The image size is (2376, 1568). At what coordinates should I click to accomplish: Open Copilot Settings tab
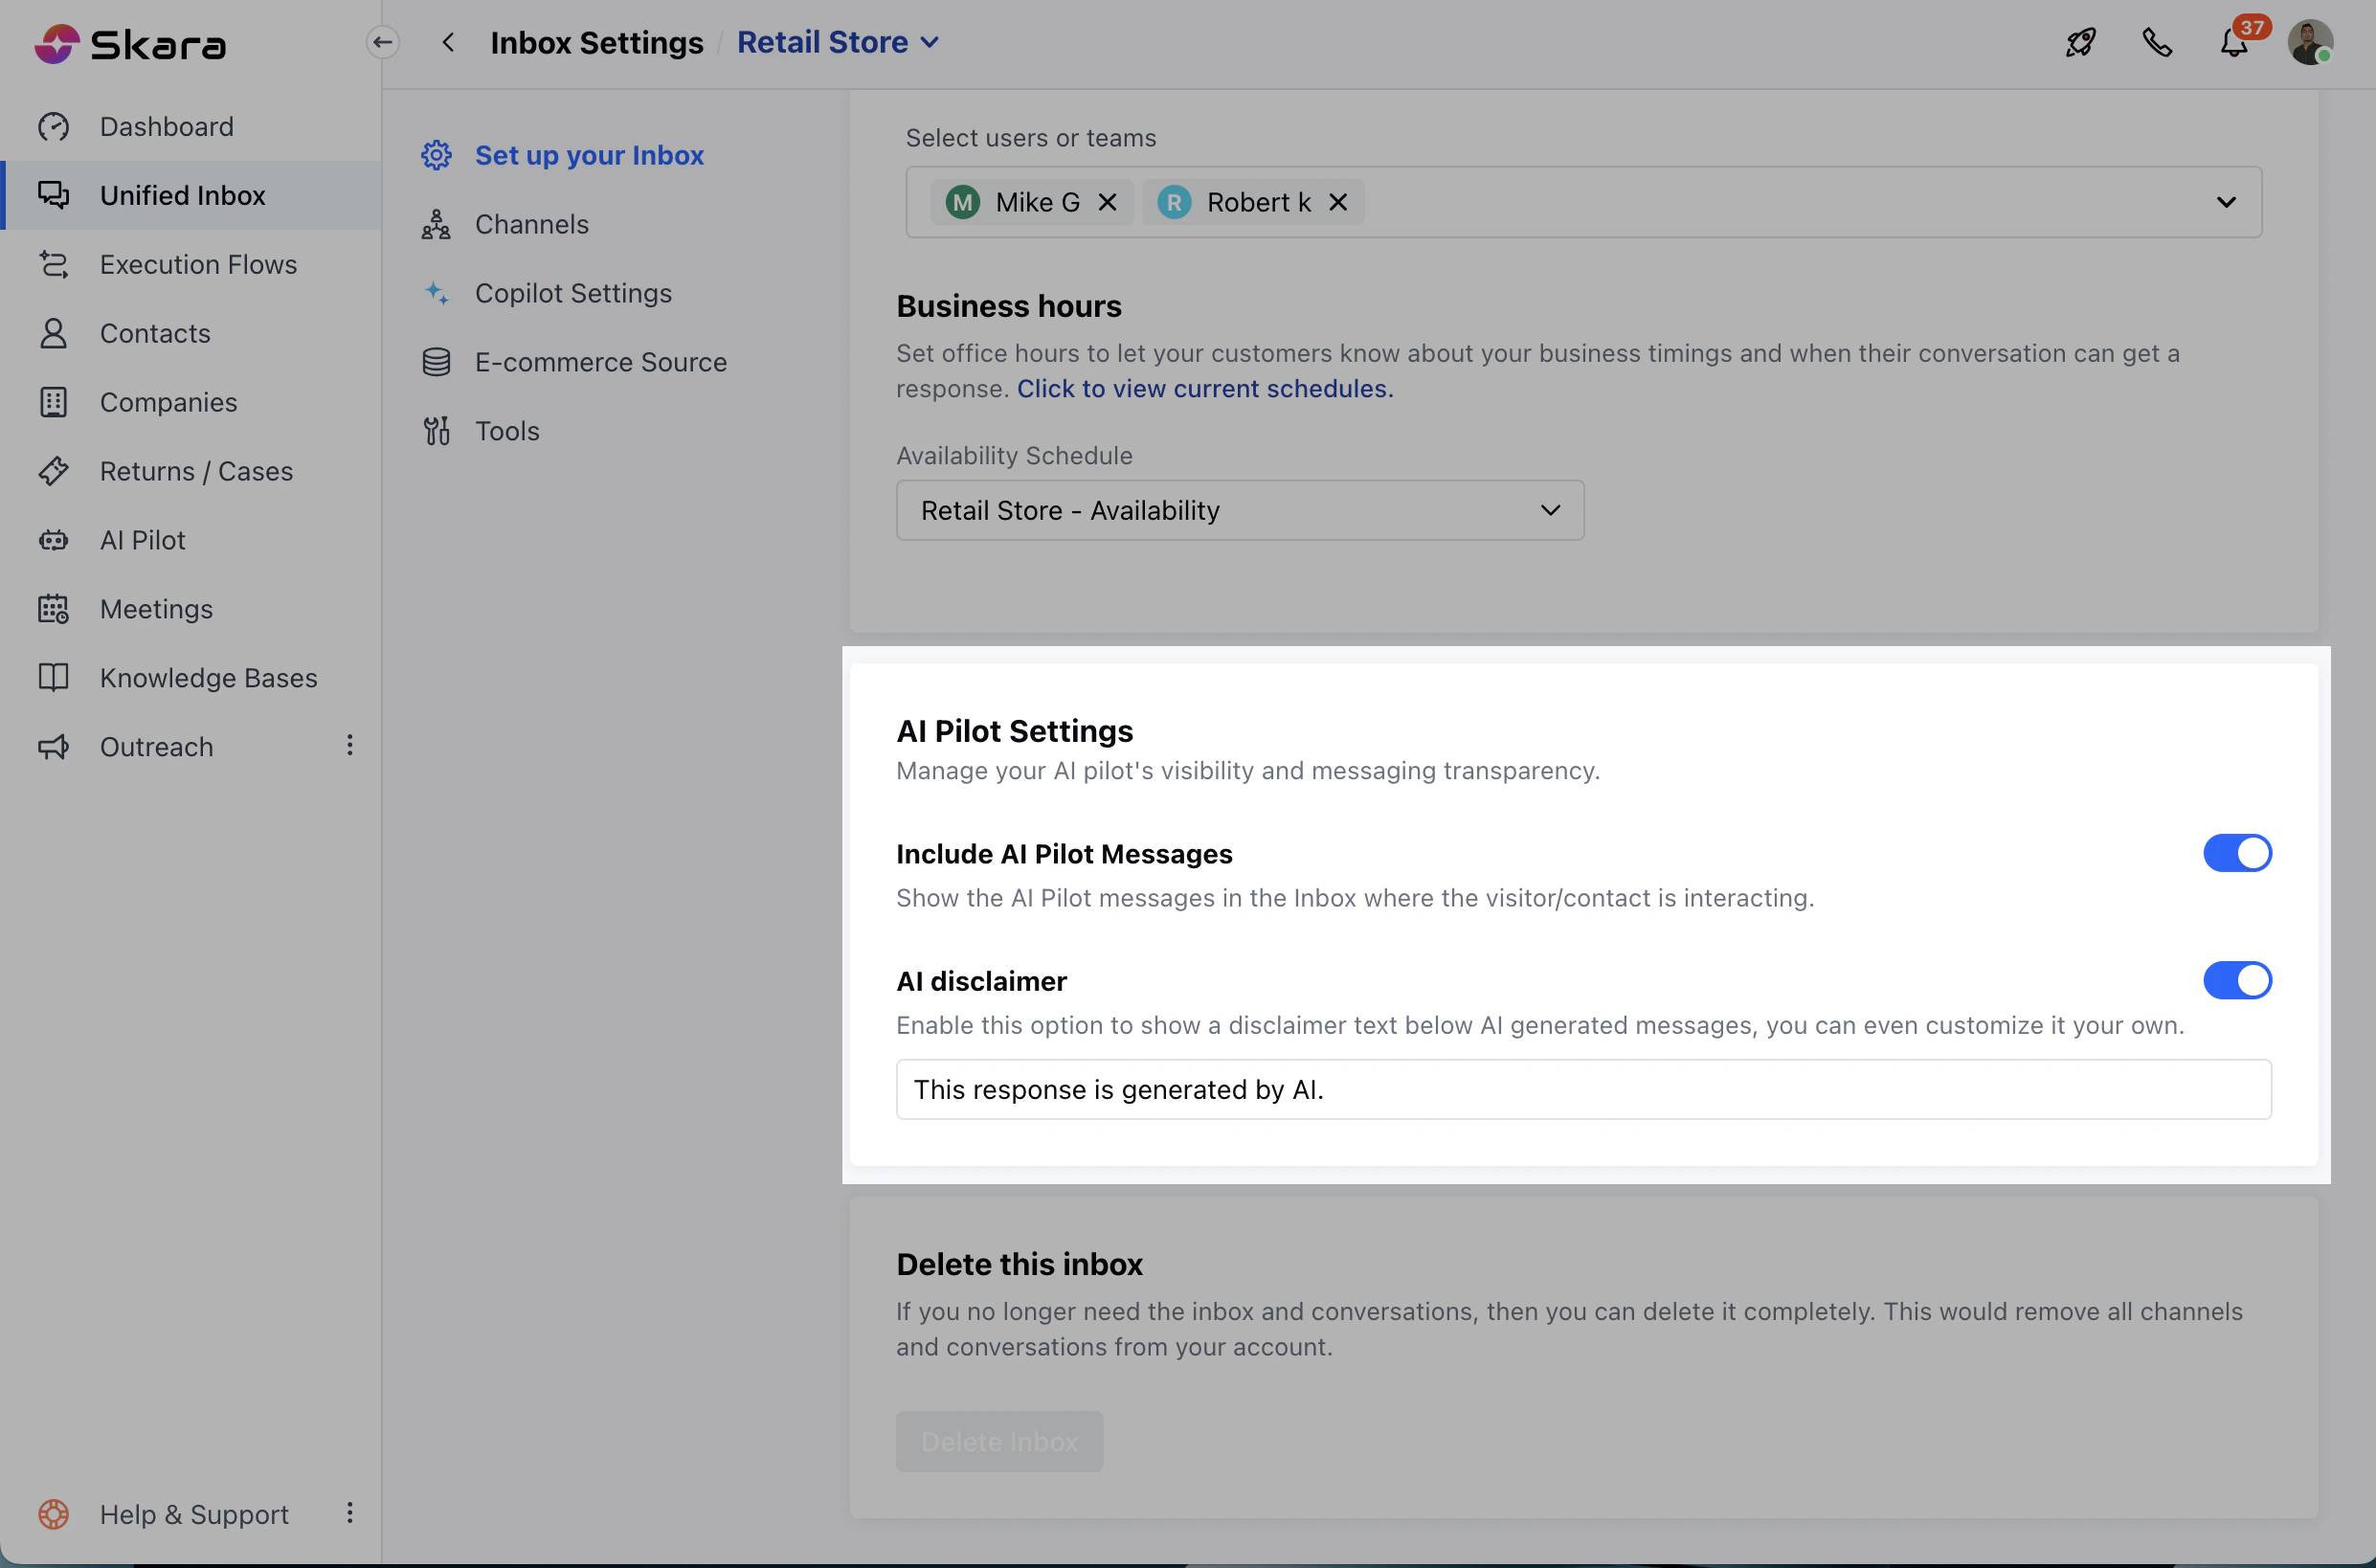[572, 293]
